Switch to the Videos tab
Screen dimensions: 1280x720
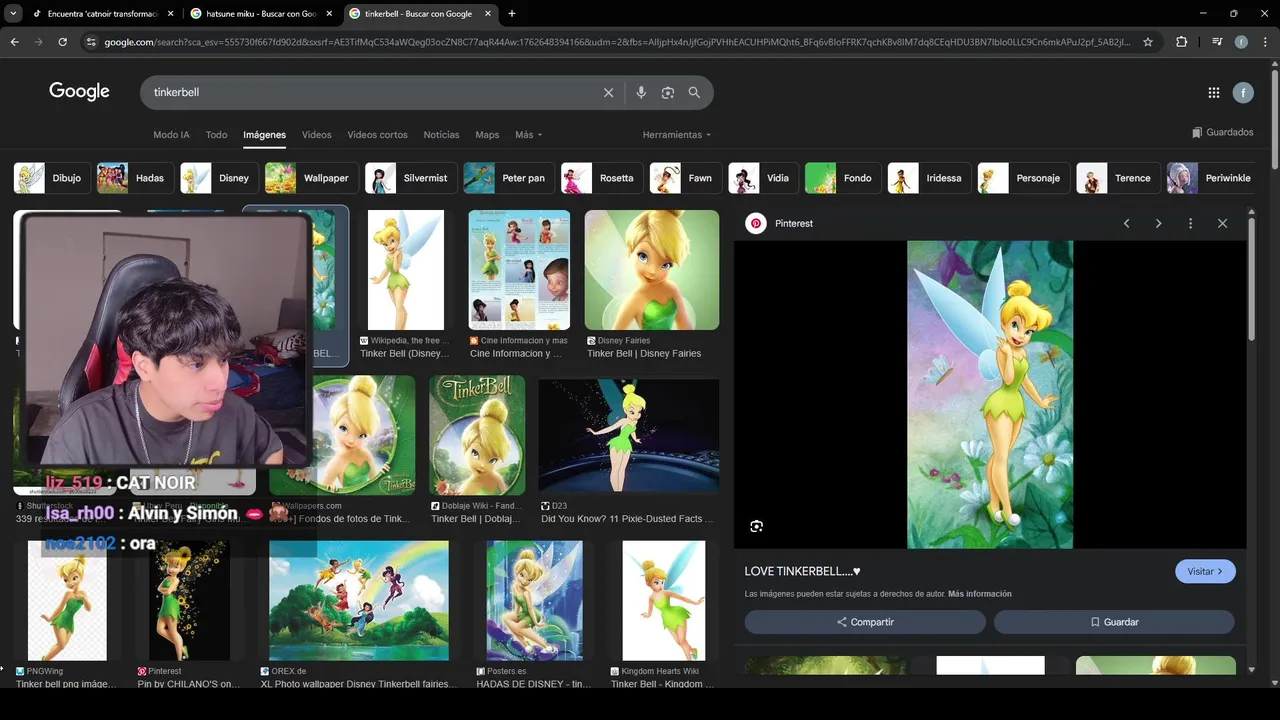[317, 135]
